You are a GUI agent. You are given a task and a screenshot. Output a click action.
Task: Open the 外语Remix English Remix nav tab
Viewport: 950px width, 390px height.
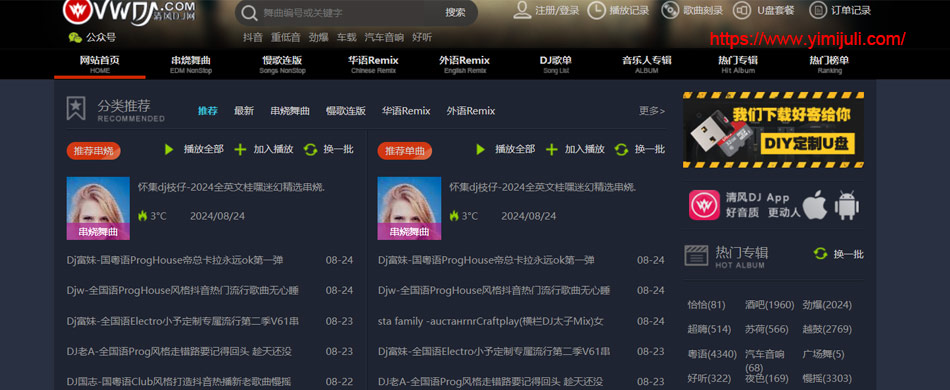tap(464, 64)
